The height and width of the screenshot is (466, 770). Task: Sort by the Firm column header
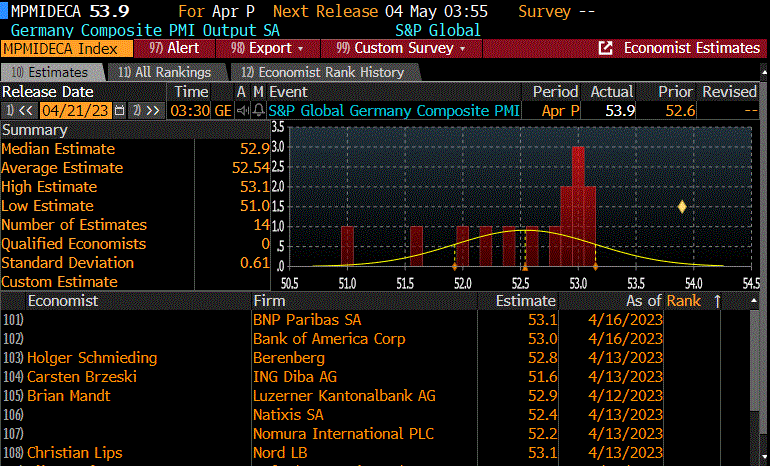click(x=269, y=301)
